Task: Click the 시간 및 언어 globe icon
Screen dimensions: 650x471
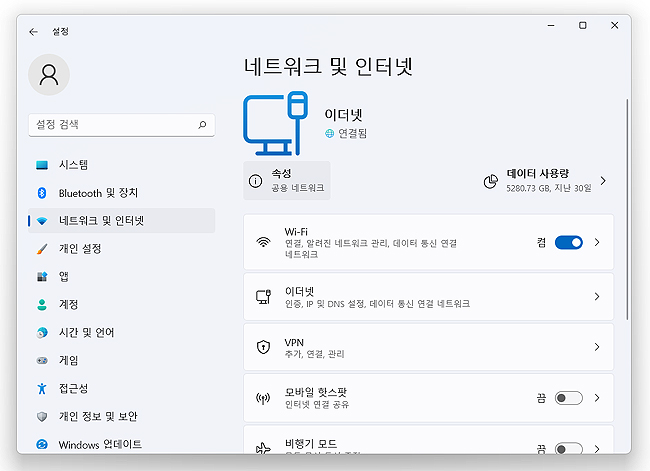Action: point(42,333)
